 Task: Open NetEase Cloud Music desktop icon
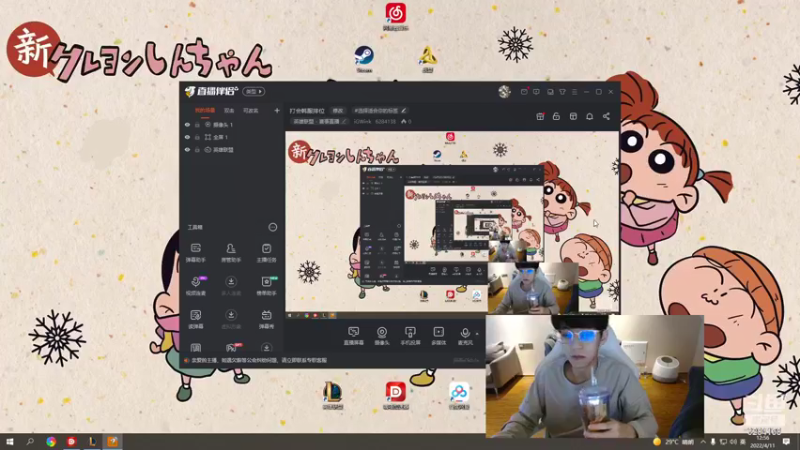pyautogui.click(x=395, y=17)
